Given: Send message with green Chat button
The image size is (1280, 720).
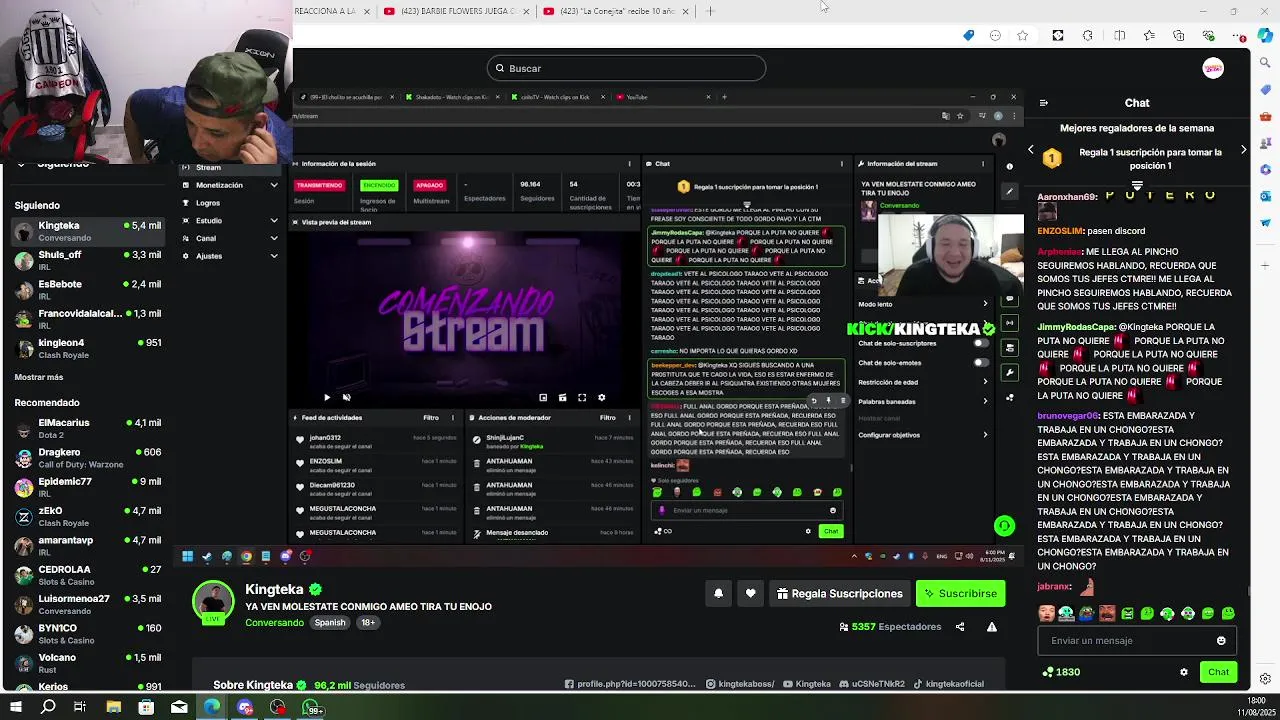Looking at the screenshot, I should [1218, 672].
